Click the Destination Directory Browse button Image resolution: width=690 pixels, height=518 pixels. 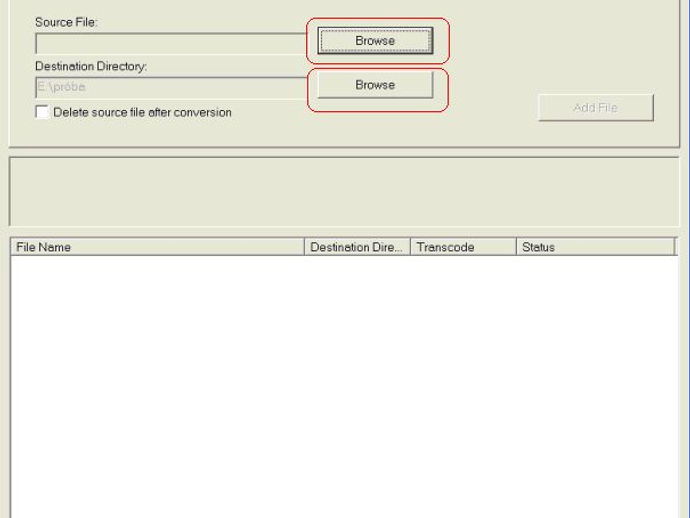tap(375, 85)
